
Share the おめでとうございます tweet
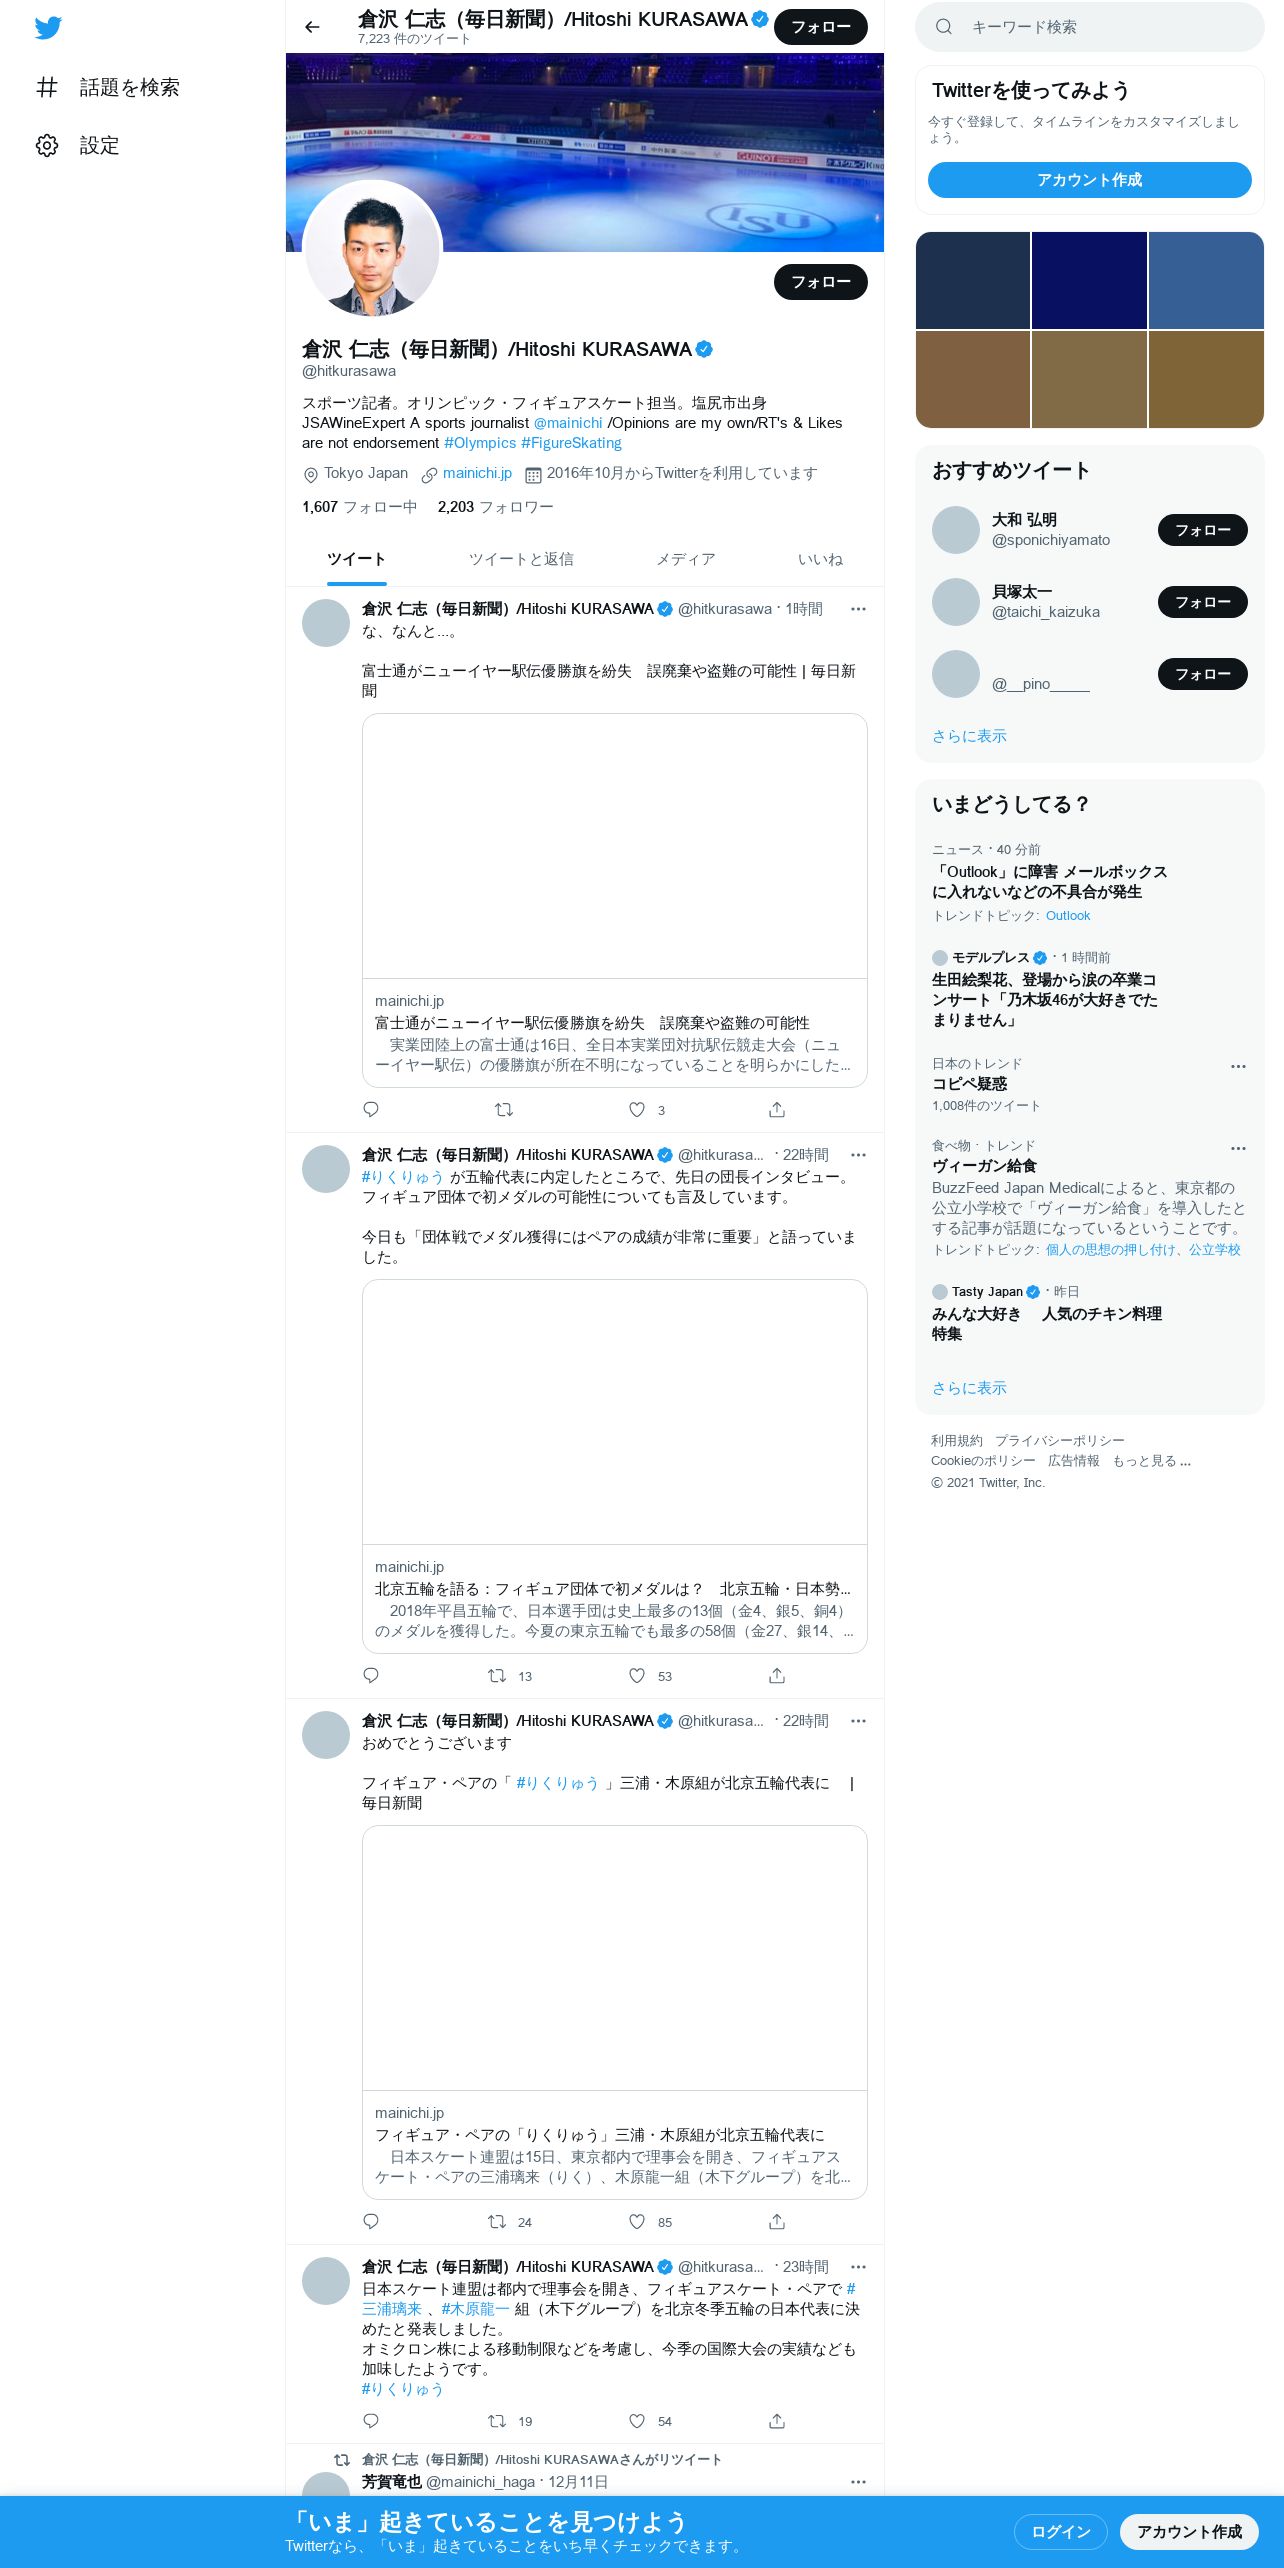[x=777, y=2221]
